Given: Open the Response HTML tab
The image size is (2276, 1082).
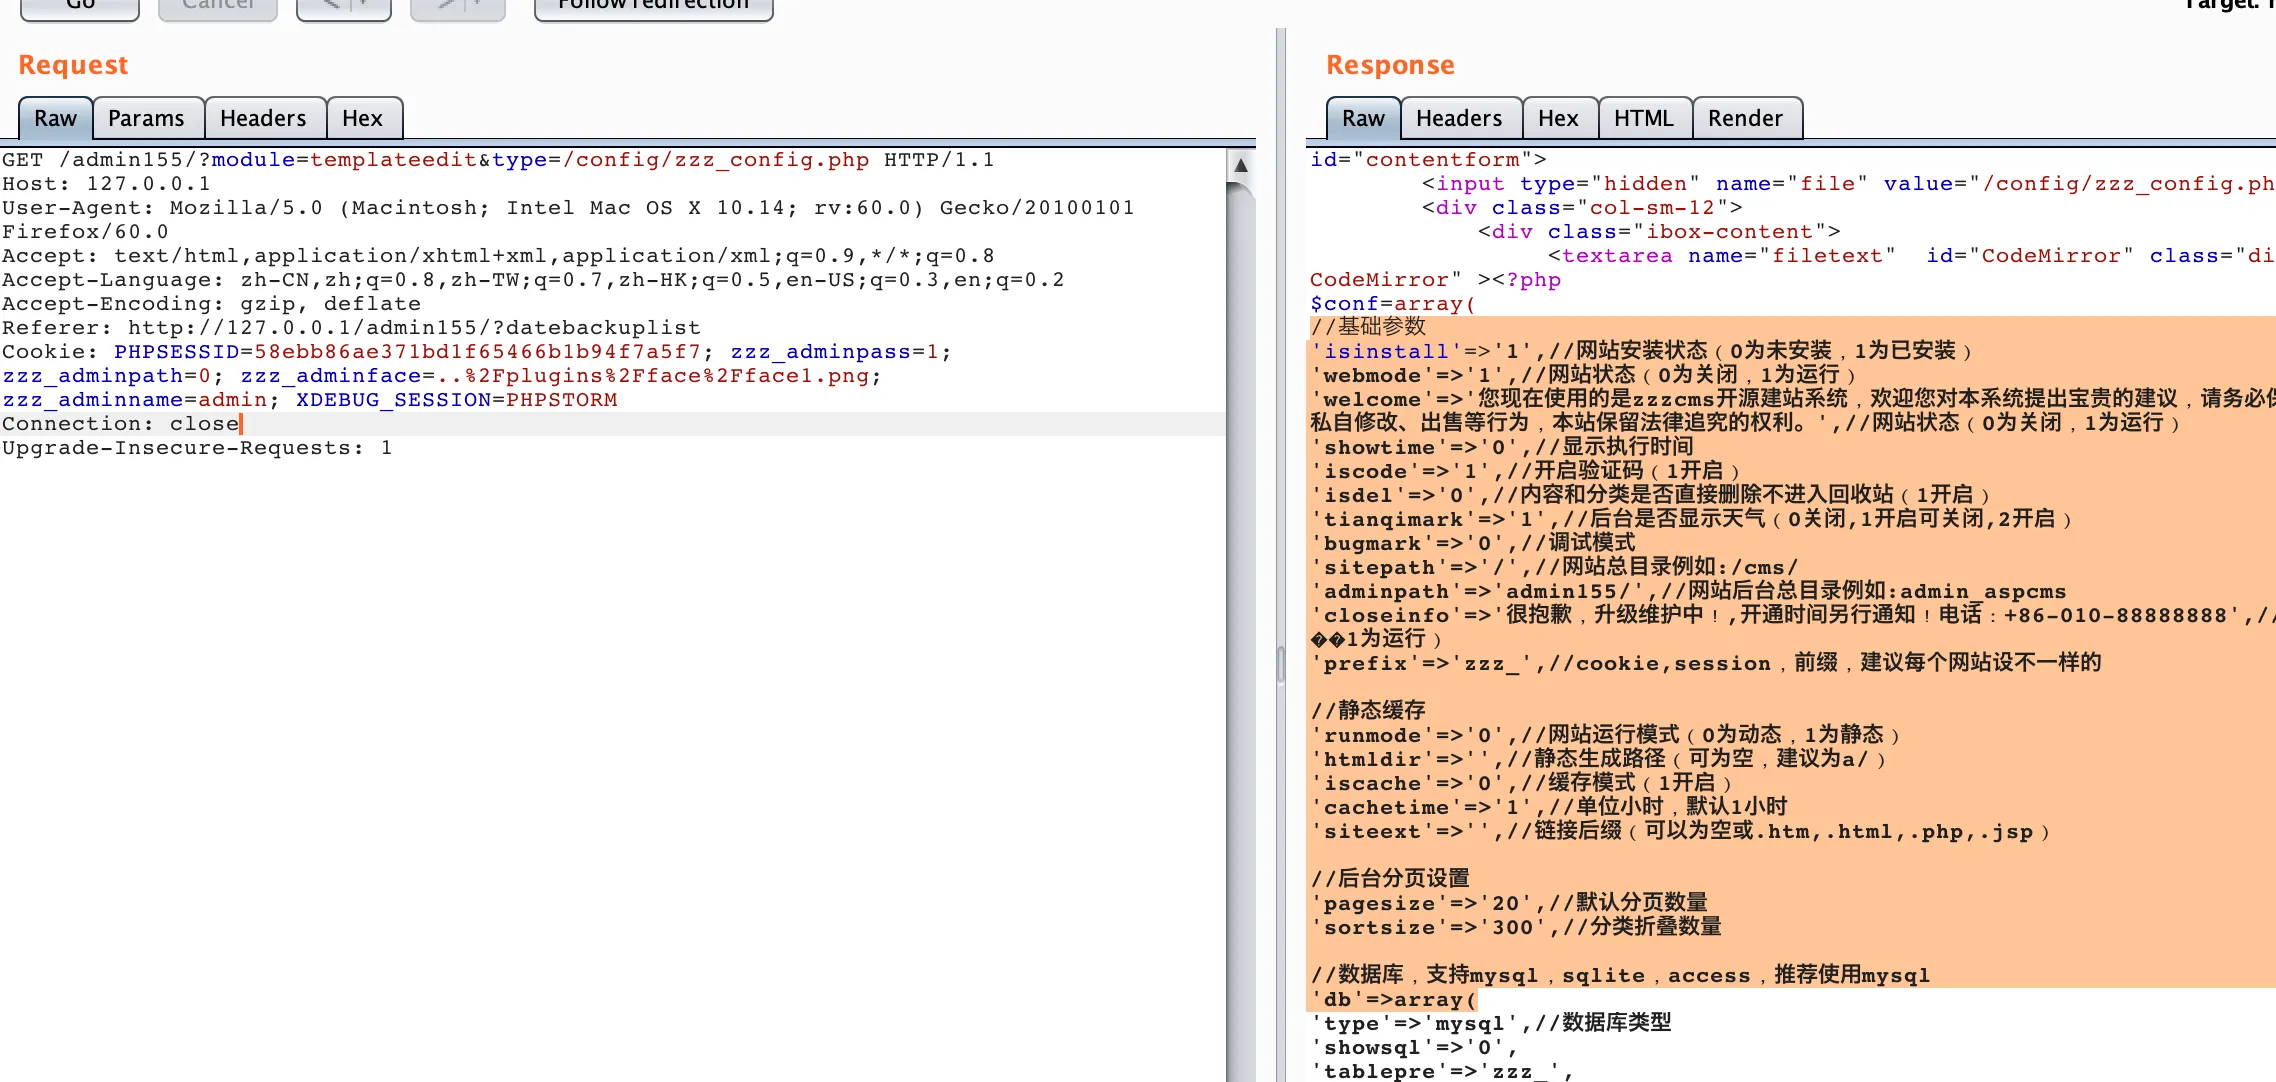Looking at the screenshot, I should [x=1643, y=119].
